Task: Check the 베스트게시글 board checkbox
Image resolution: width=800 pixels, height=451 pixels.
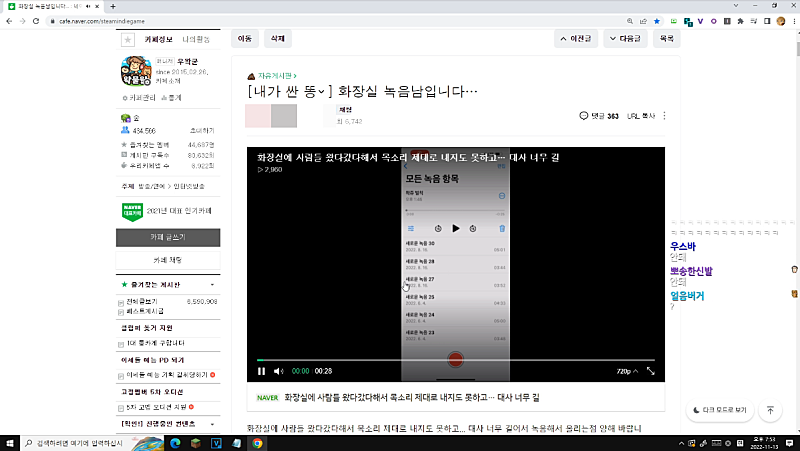Action: (x=122, y=312)
